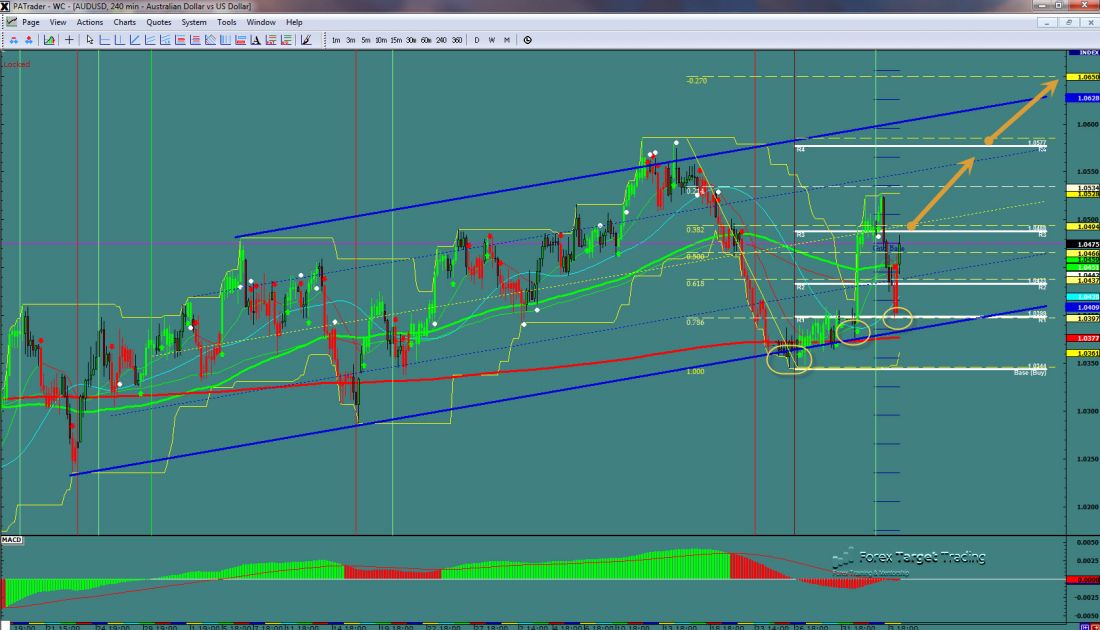Open the Charts dropdown menu
1100x630 pixels.
click(x=125, y=21)
